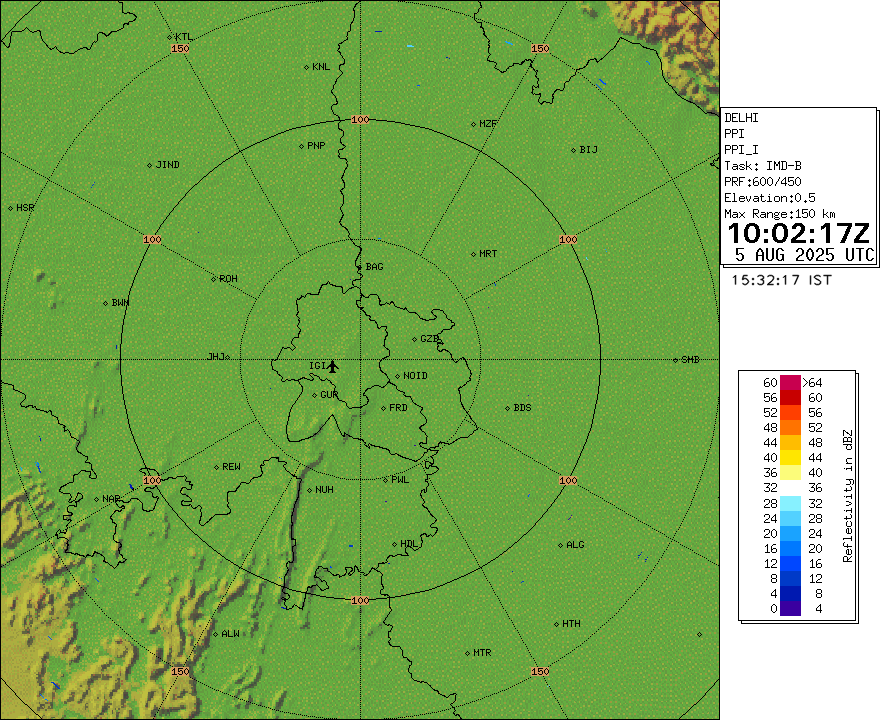Click the >64 dBZ magenta legend swatch
Image resolution: width=880 pixels, height=720 pixels.
790,383
